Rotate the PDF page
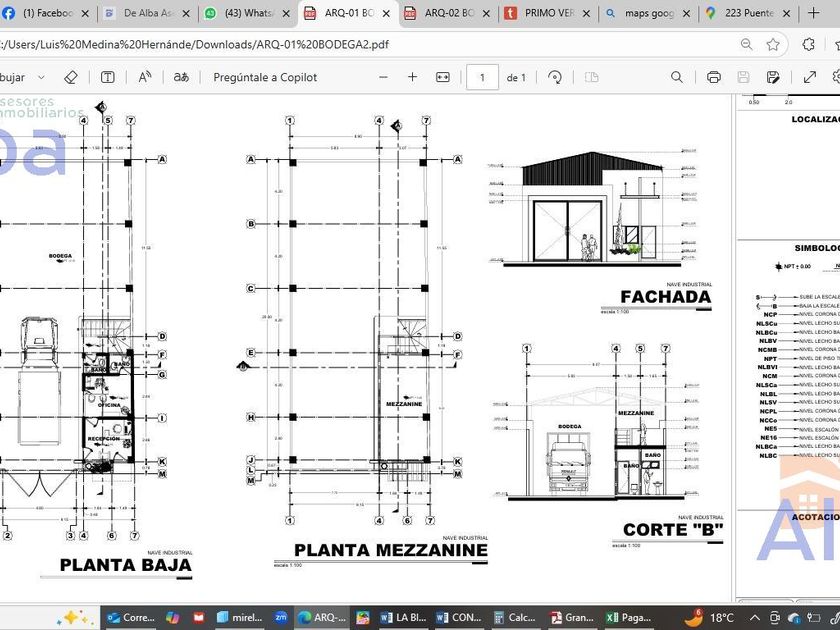The width and height of the screenshot is (840, 630). [555, 77]
